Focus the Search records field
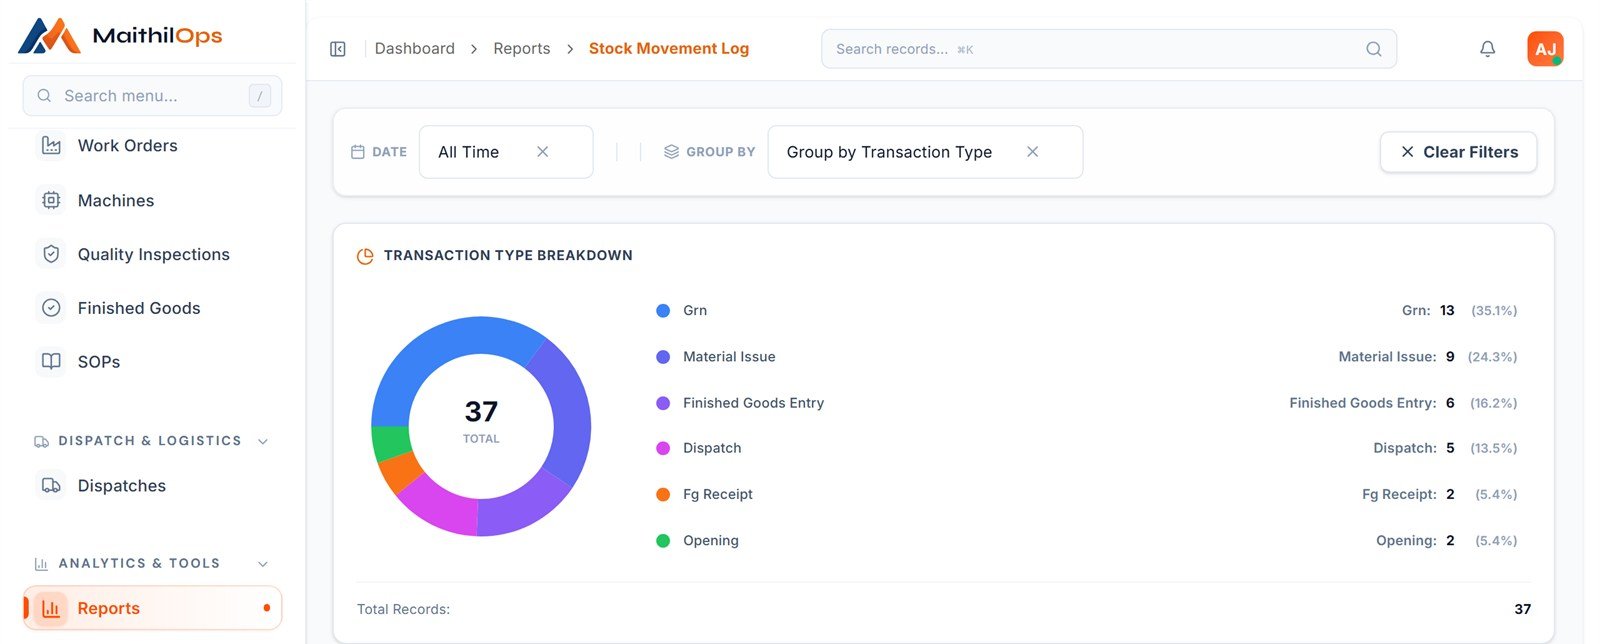This screenshot has width=1600, height=644. tap(1109, 49)
